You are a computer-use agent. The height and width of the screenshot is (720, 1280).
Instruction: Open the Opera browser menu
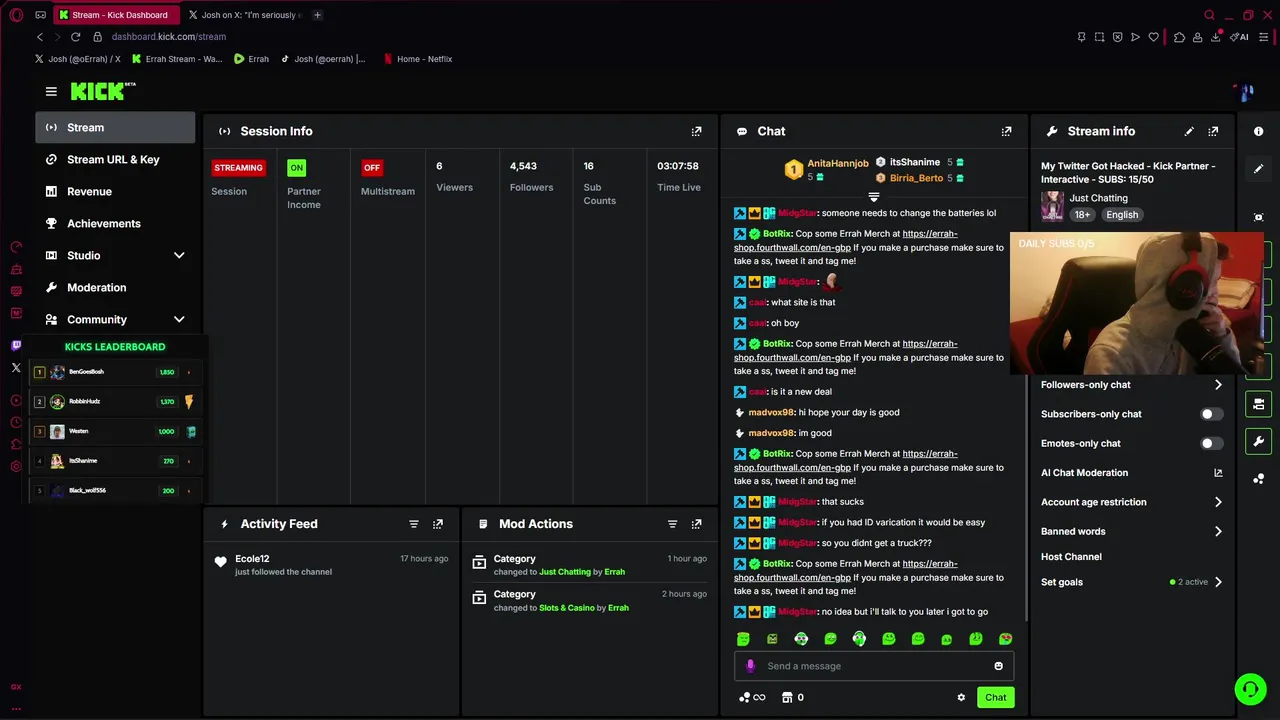(x=16, y=15)
